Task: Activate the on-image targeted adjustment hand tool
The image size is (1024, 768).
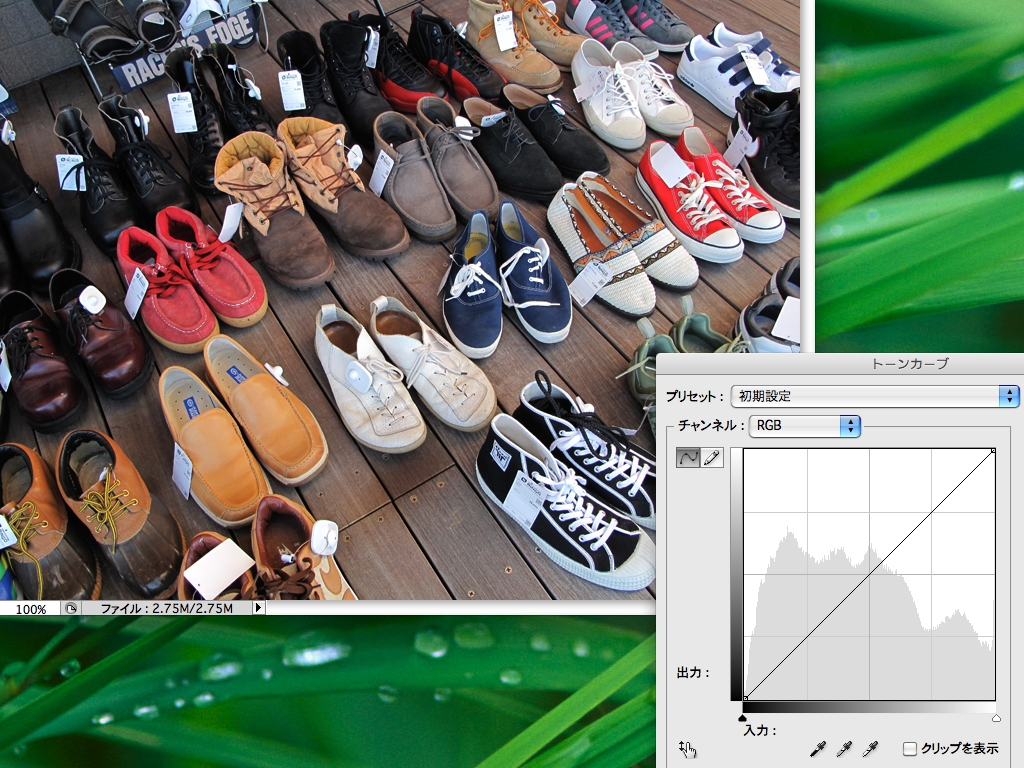Action: coord(687,749)
